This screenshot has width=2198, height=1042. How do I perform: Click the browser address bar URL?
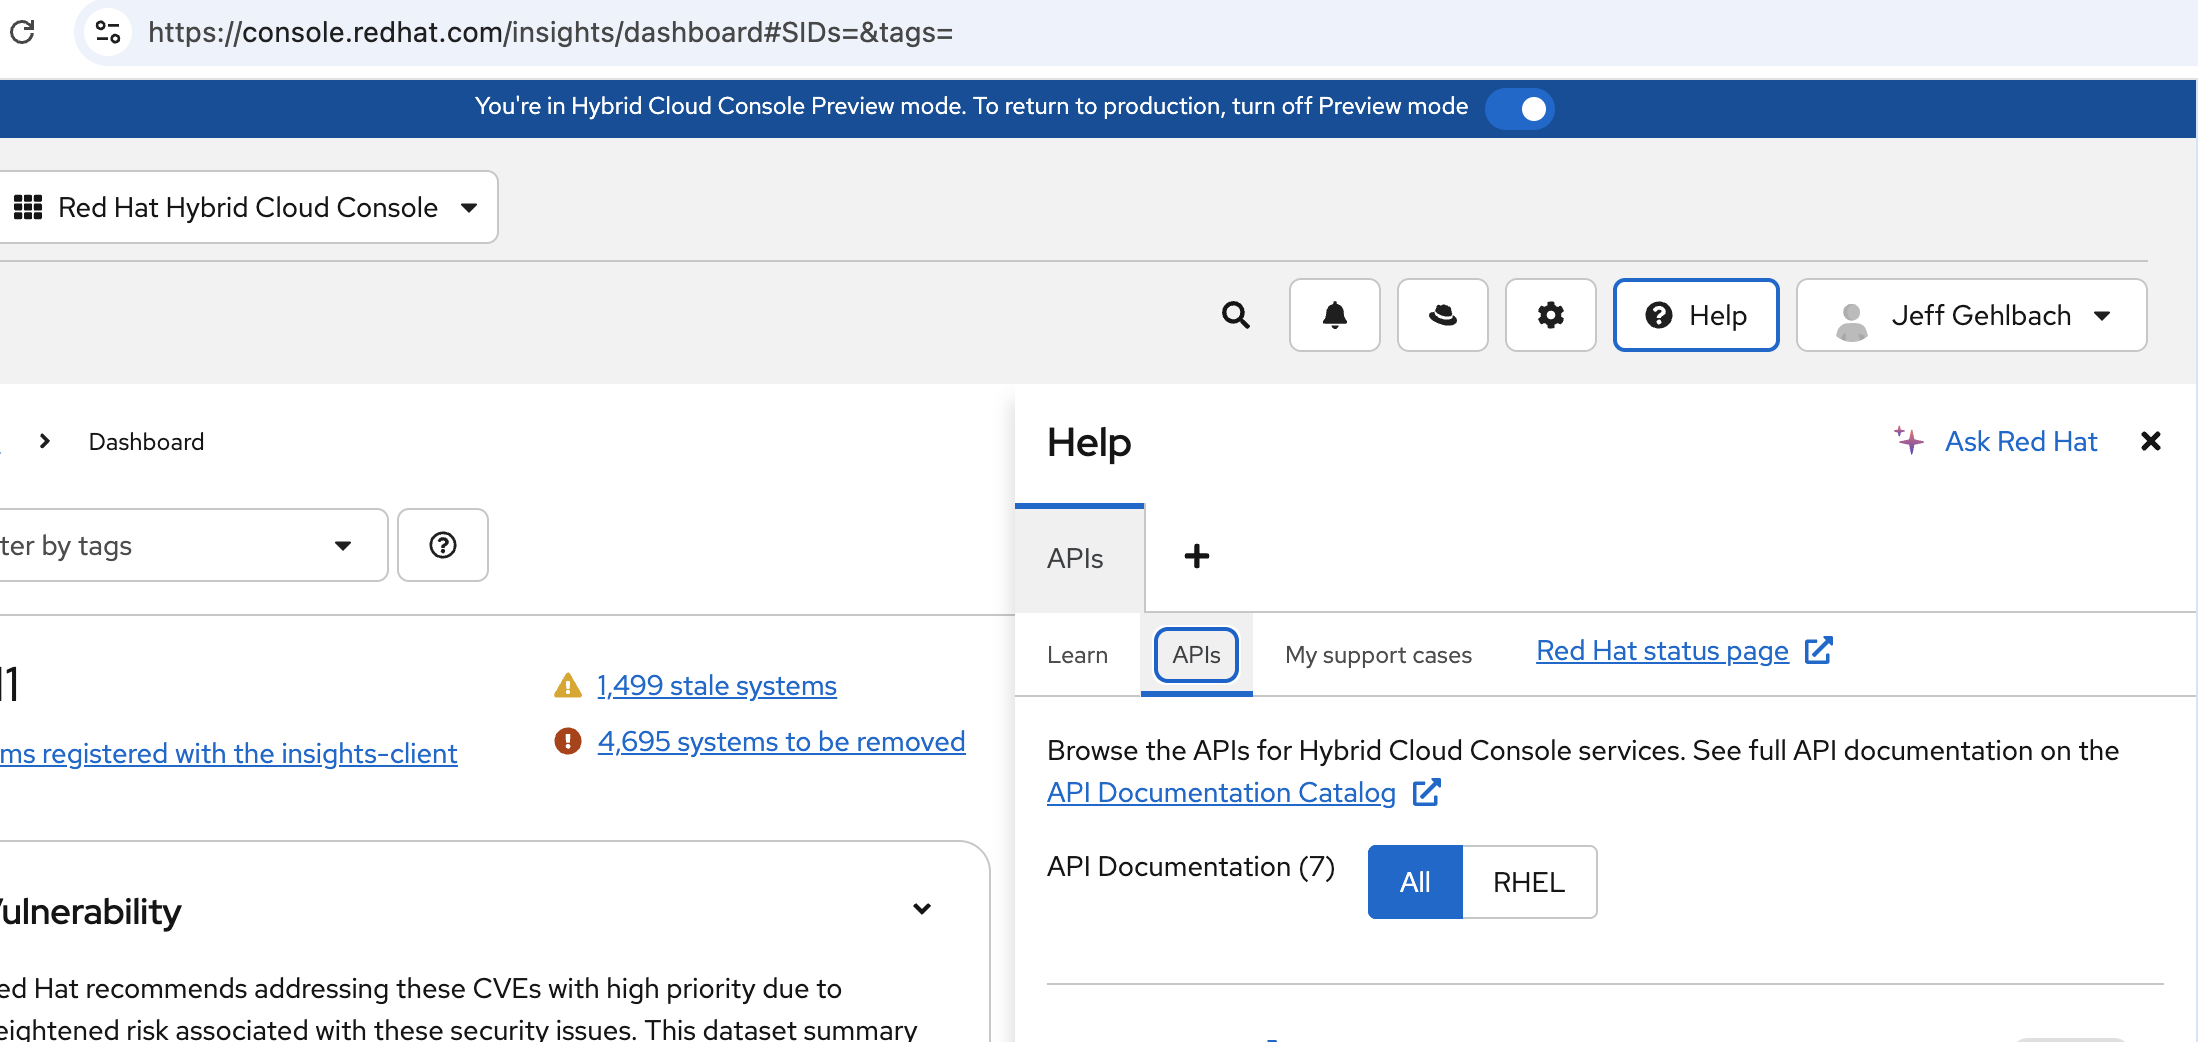(x=550, y=32)
